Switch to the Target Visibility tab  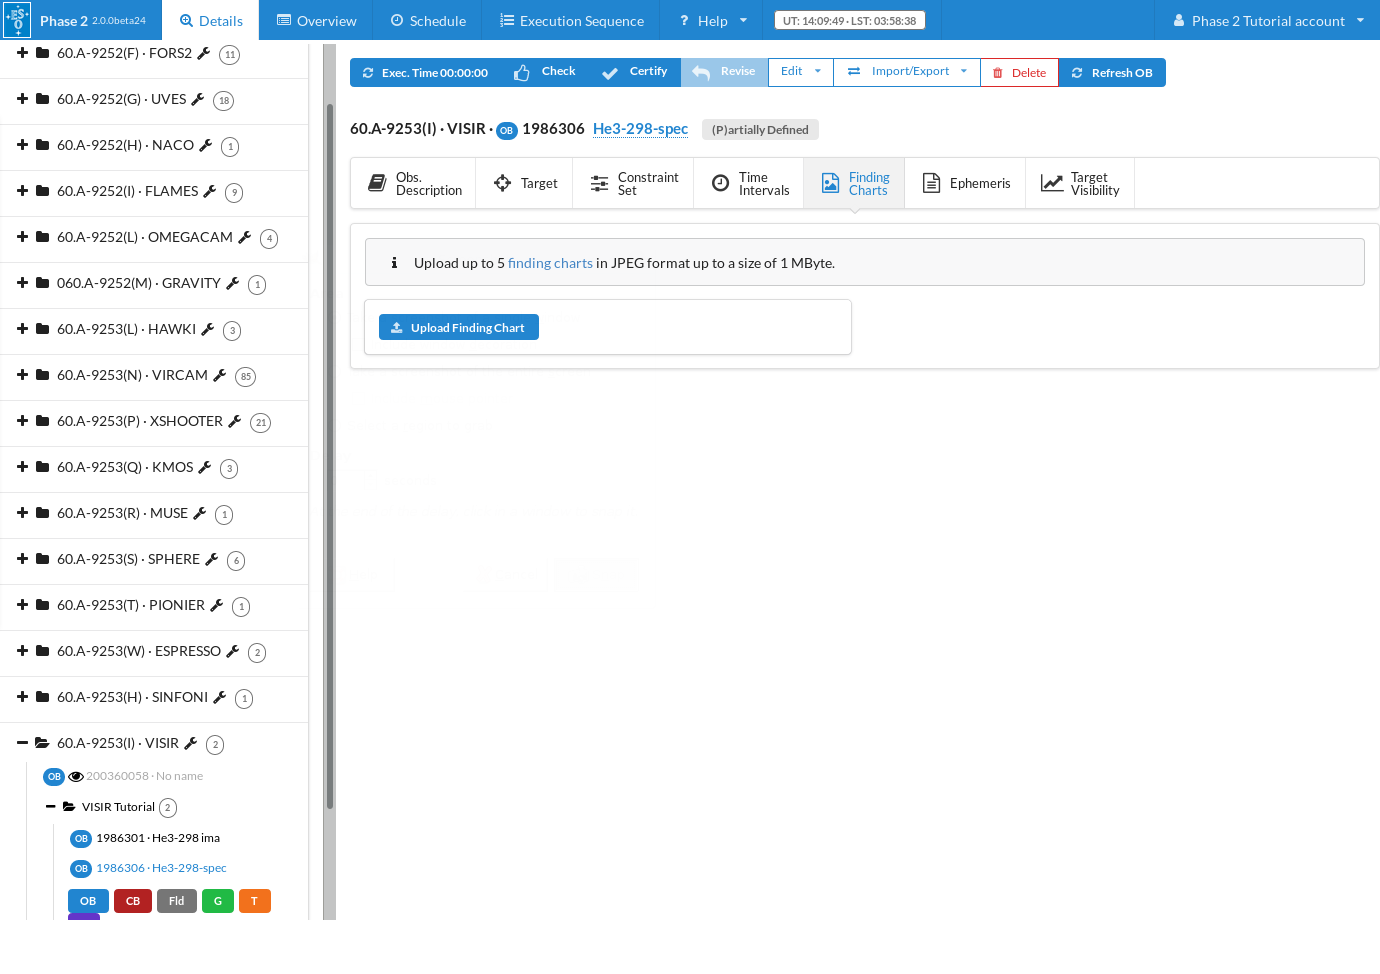click(1080, 184)
